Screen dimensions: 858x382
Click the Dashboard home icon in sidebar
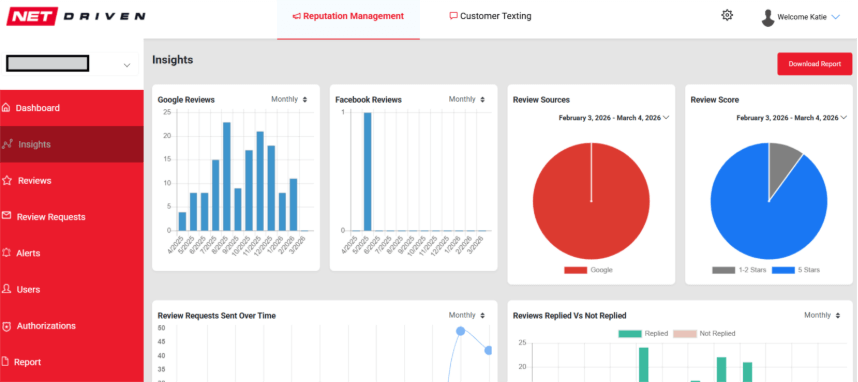coord(6,108)
